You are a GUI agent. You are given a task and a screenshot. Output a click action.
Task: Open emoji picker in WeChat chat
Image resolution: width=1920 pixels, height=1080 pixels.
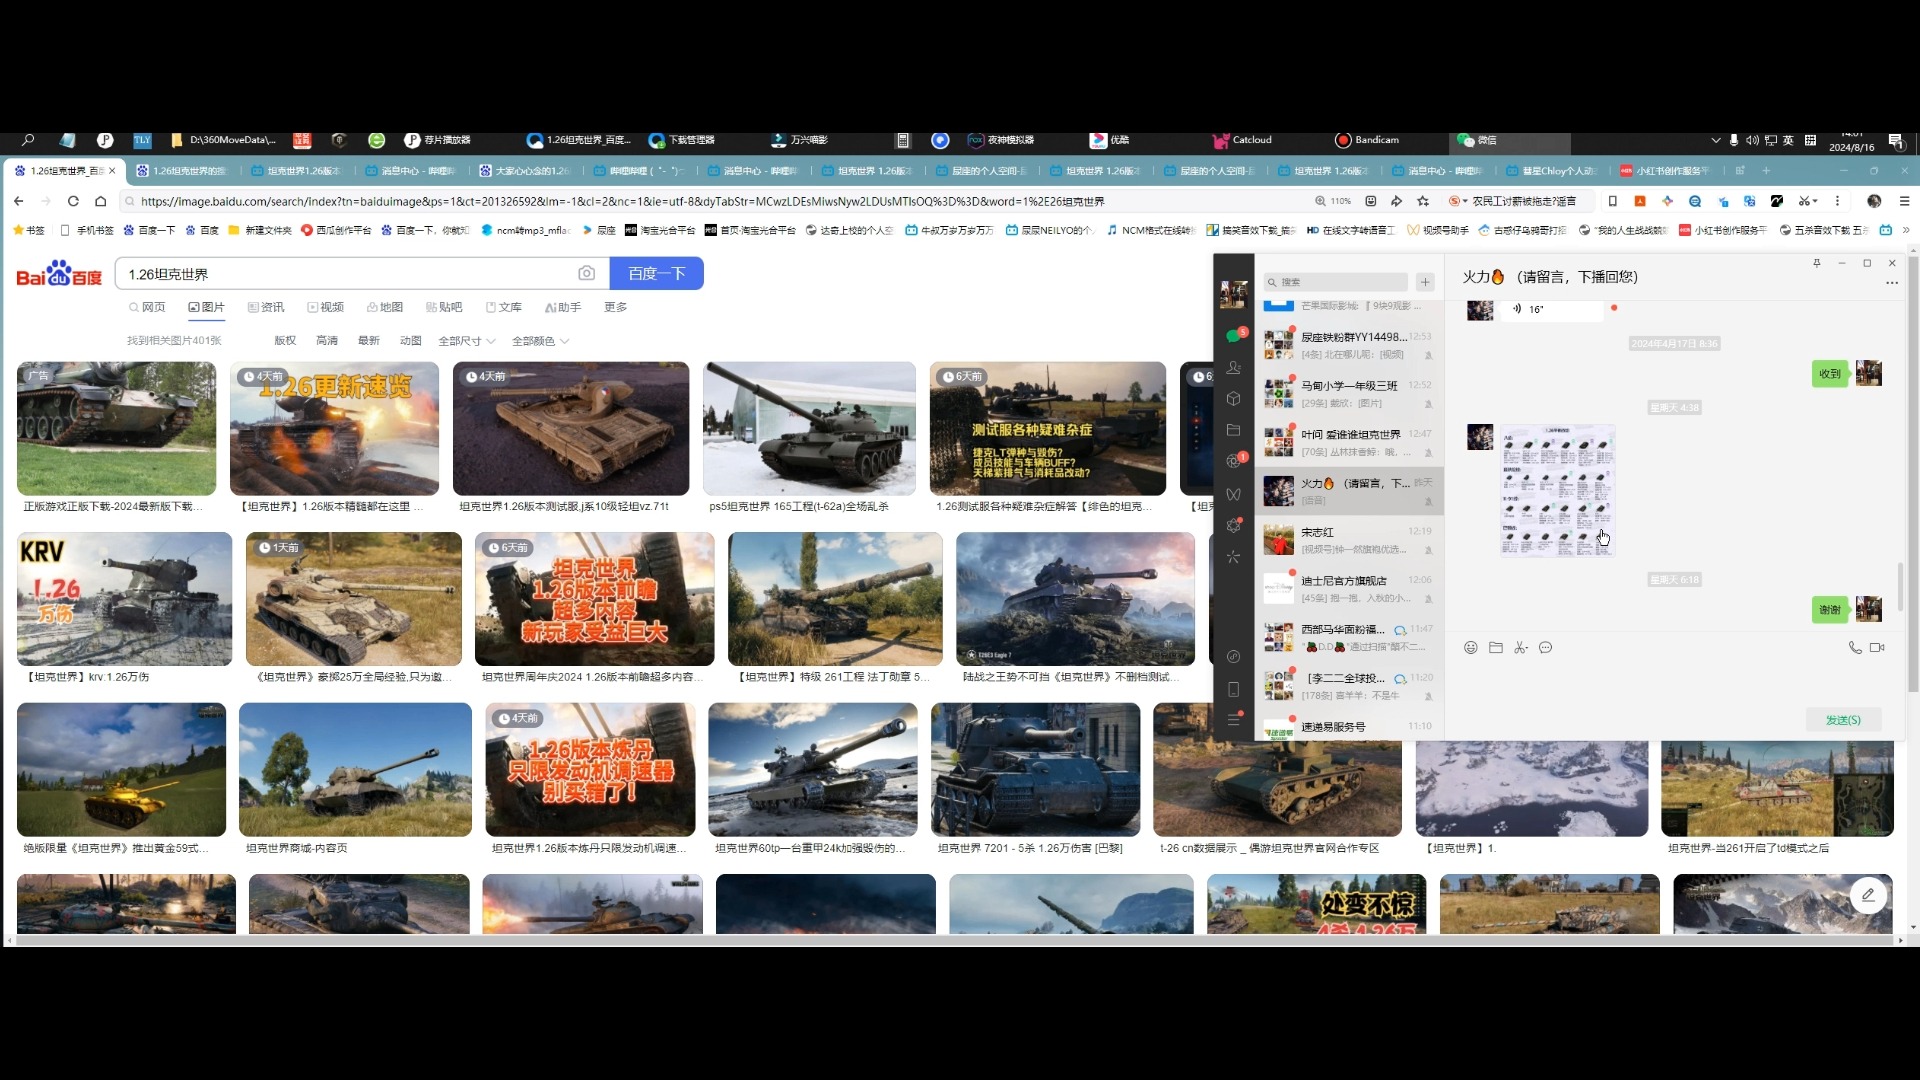click(x=1470, y=648)
